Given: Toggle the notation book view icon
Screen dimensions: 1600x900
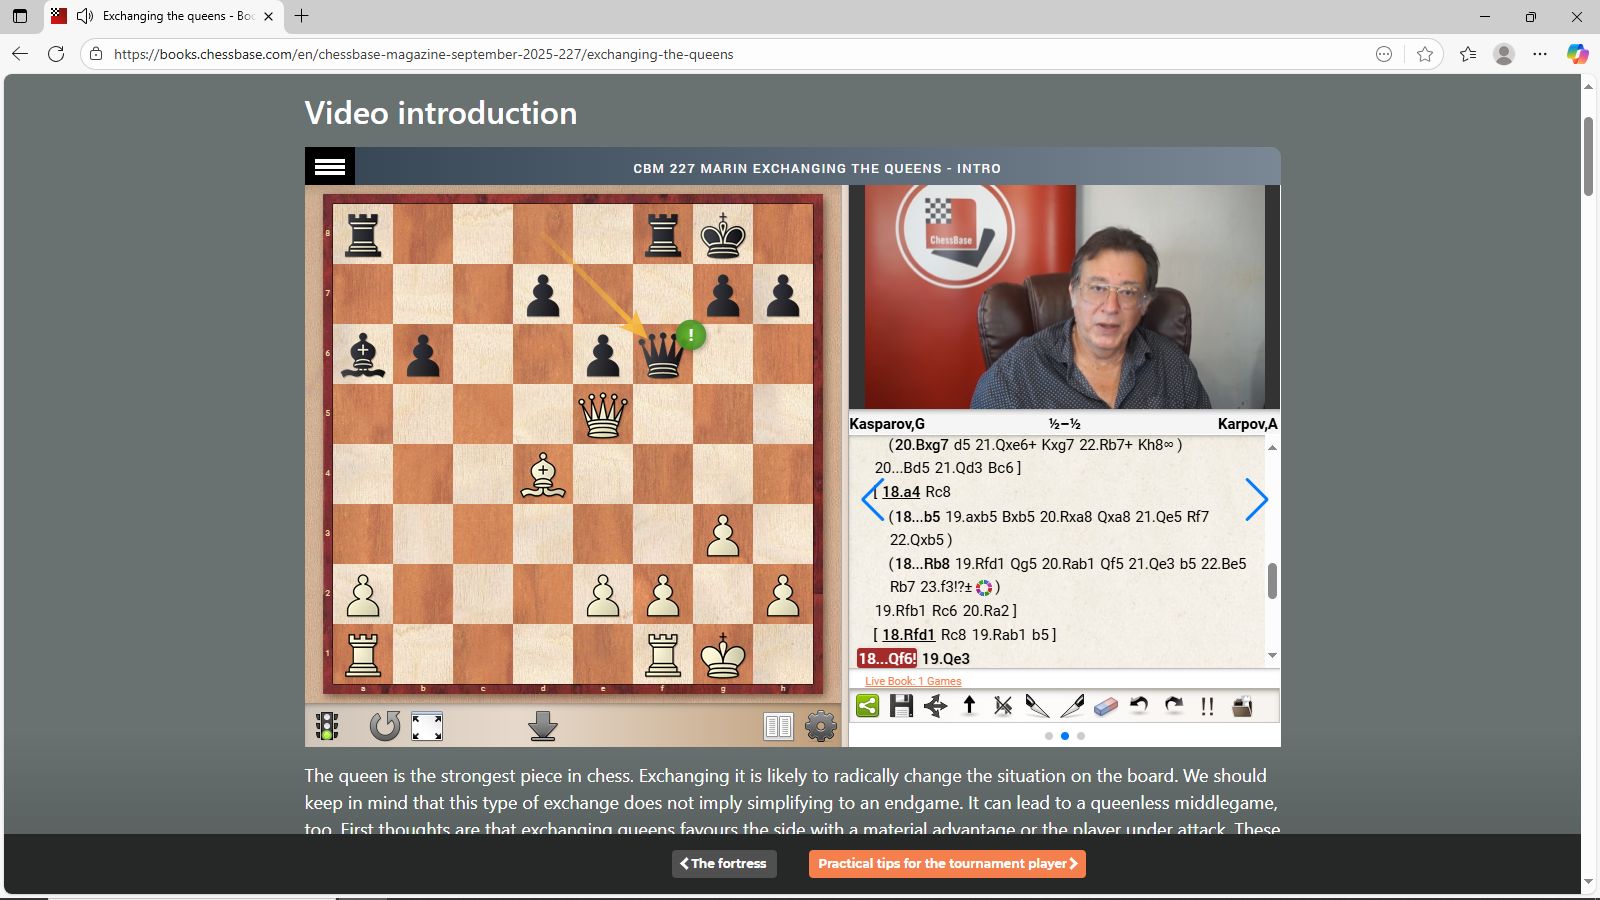Looking at the screenshot, I should (x=778, y=726).
